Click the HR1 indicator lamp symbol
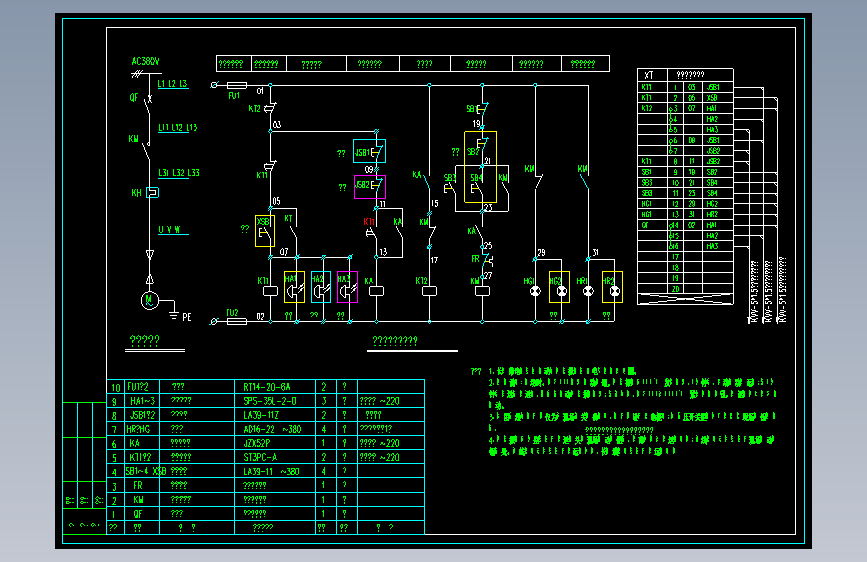867x562 pixels. click(x=588, y=291)
